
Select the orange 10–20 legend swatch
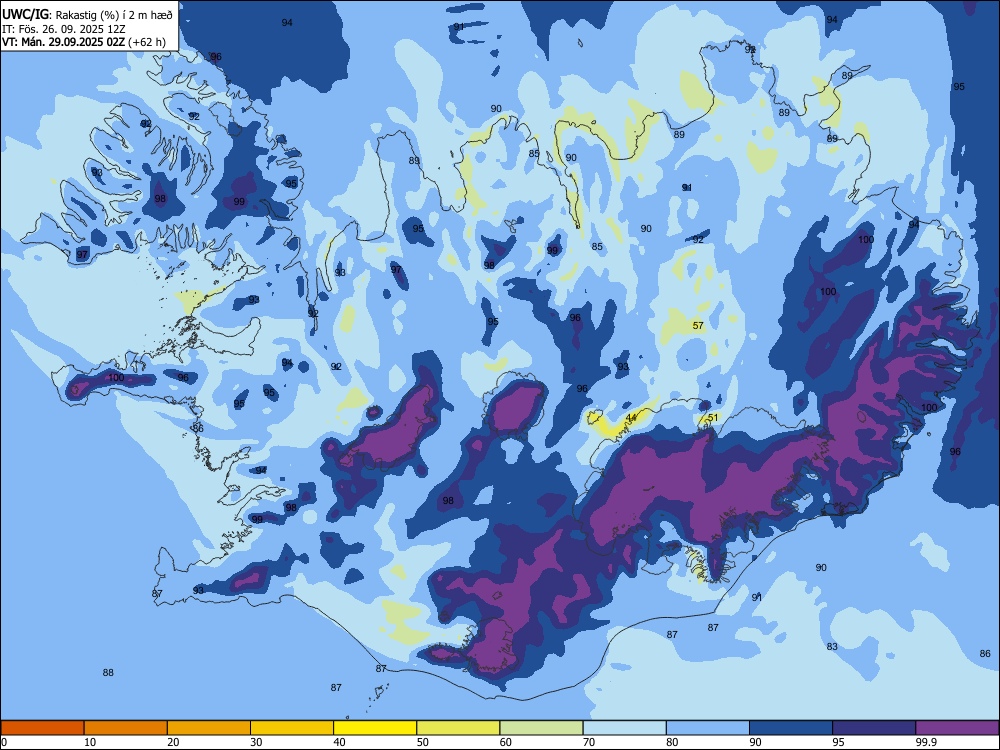coord(126,728)
